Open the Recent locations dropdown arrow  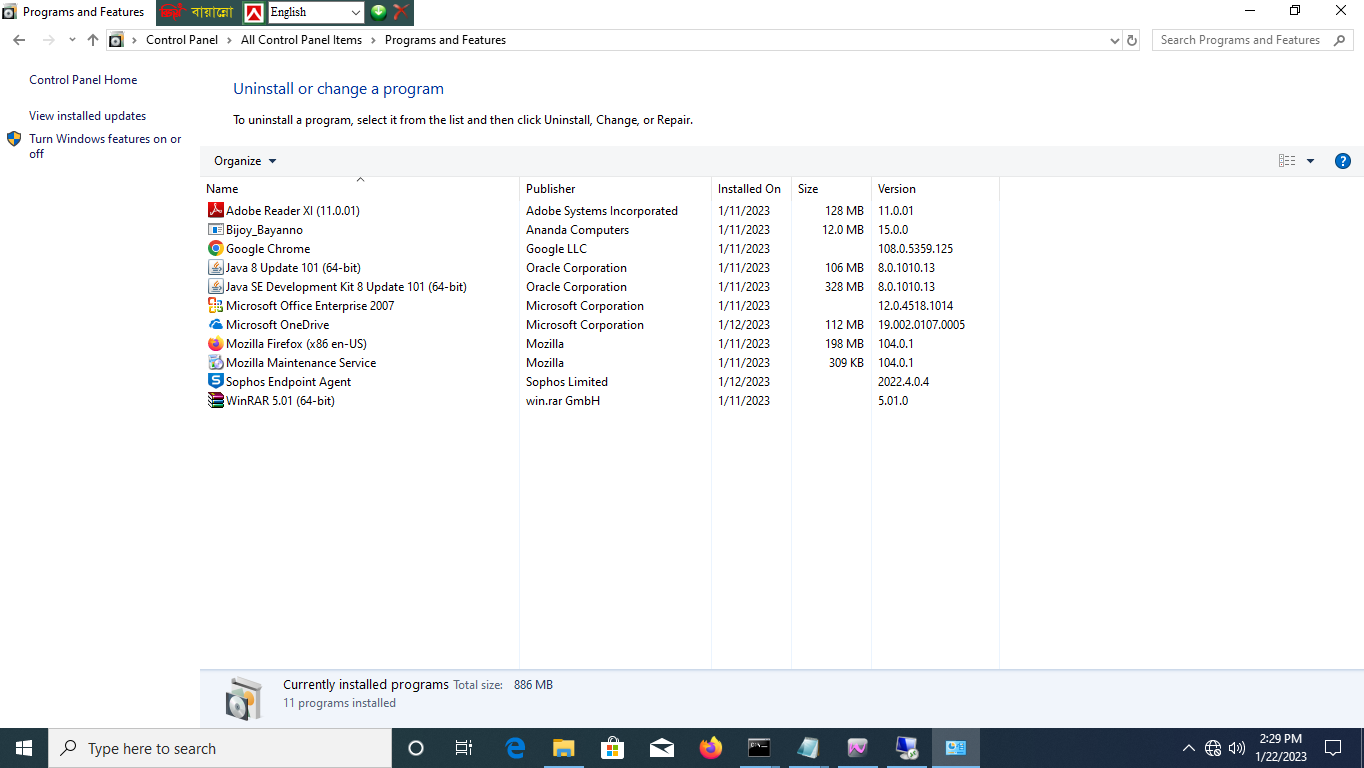pos(72,40)
